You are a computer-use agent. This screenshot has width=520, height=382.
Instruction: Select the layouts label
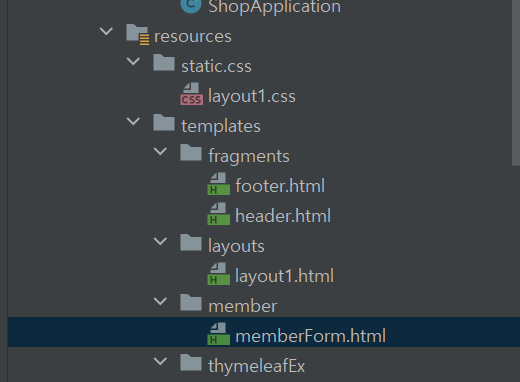click(236, 247)
